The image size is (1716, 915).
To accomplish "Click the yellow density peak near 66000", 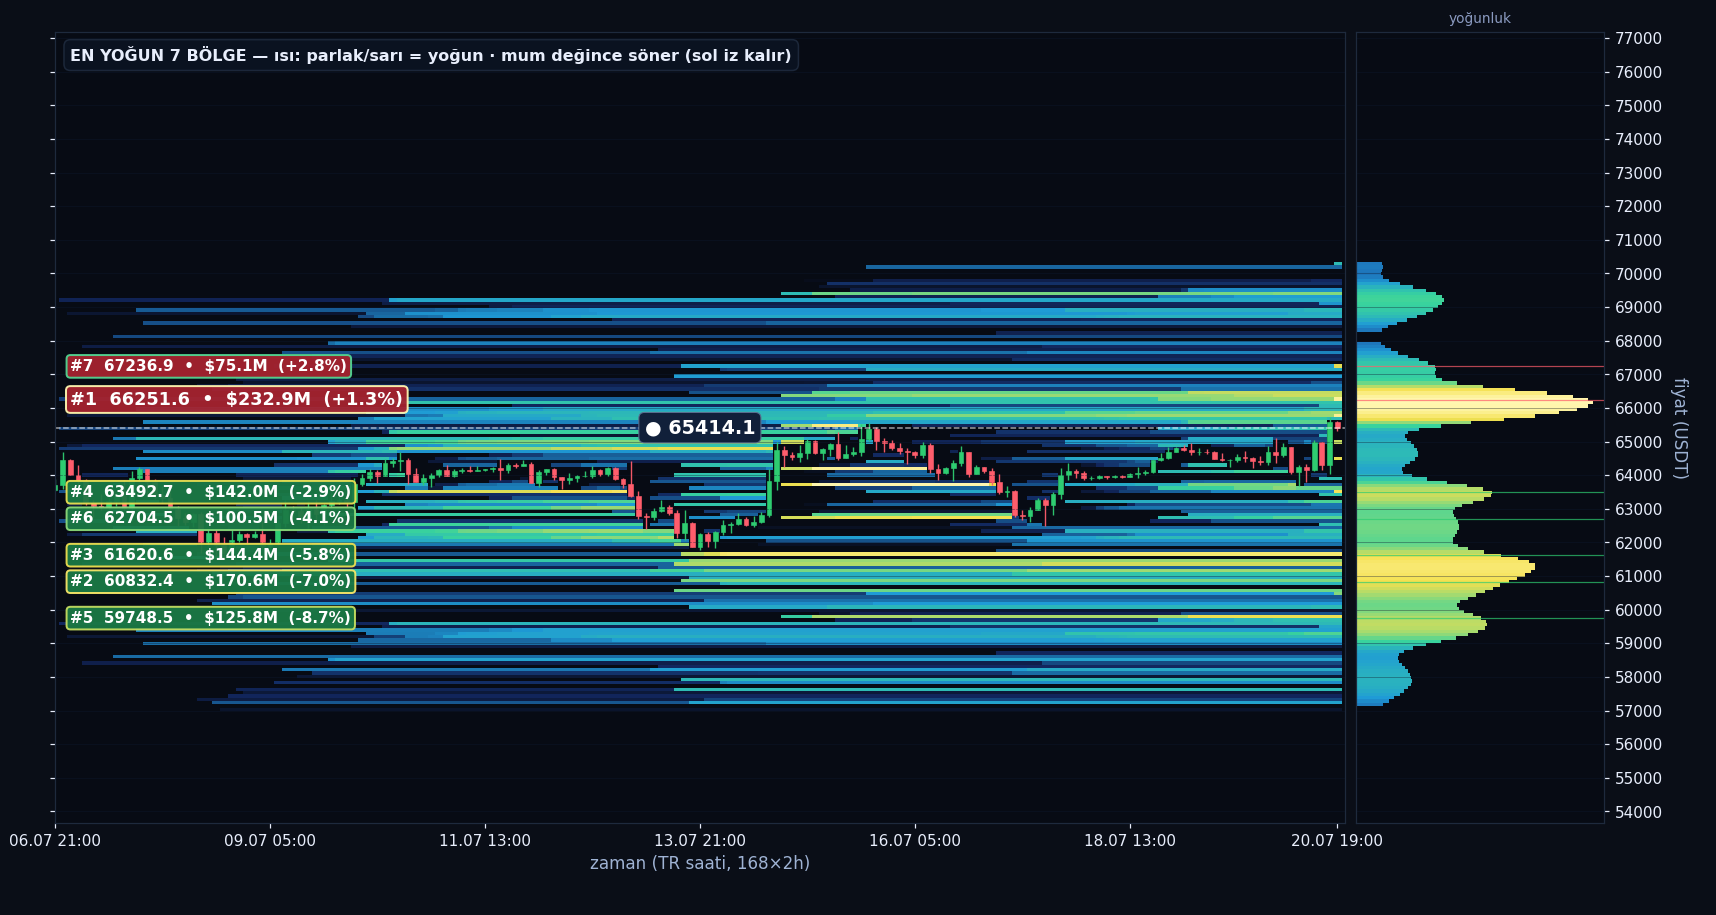I will (x=1475, y=402).
